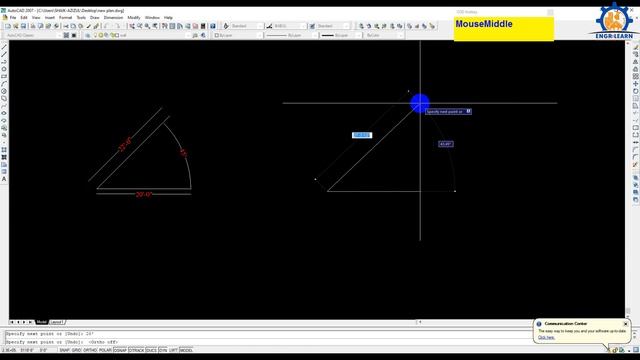Select the Construction Line tool
The width and height of the screenshot is (640, 360).
click(x=4, y=54)
